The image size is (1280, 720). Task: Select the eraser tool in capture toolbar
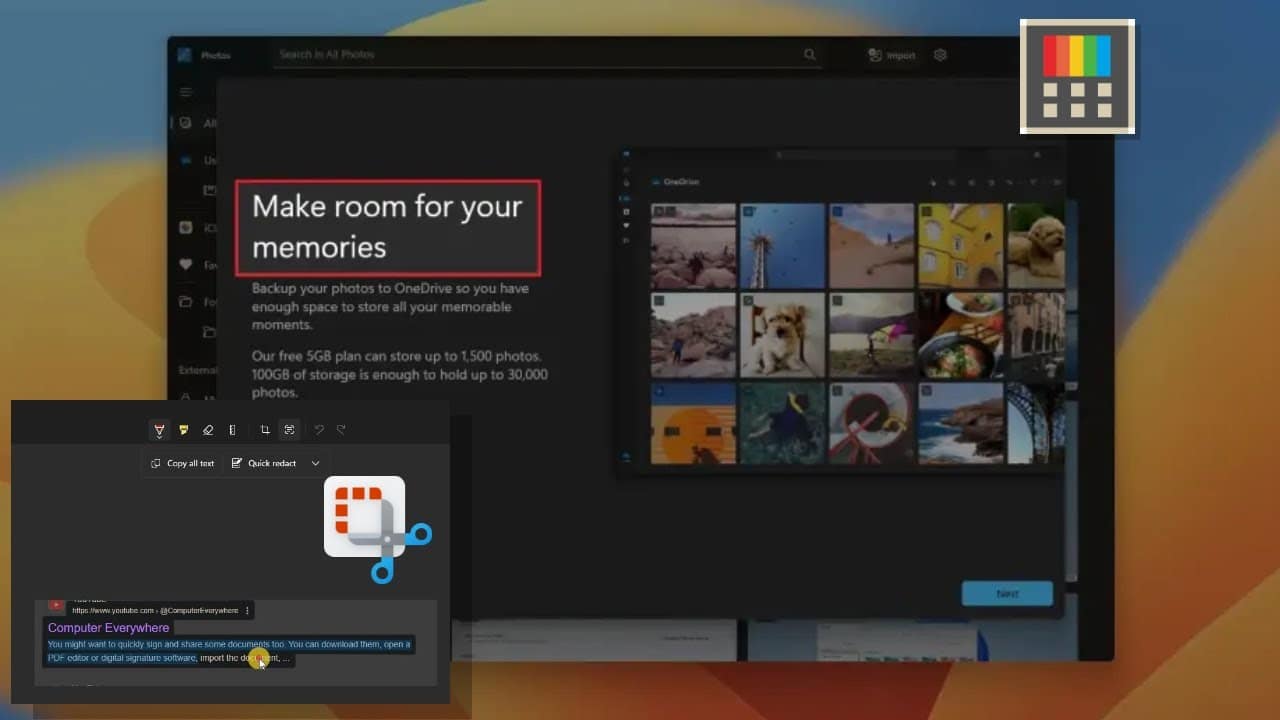[x=208, y=430]
